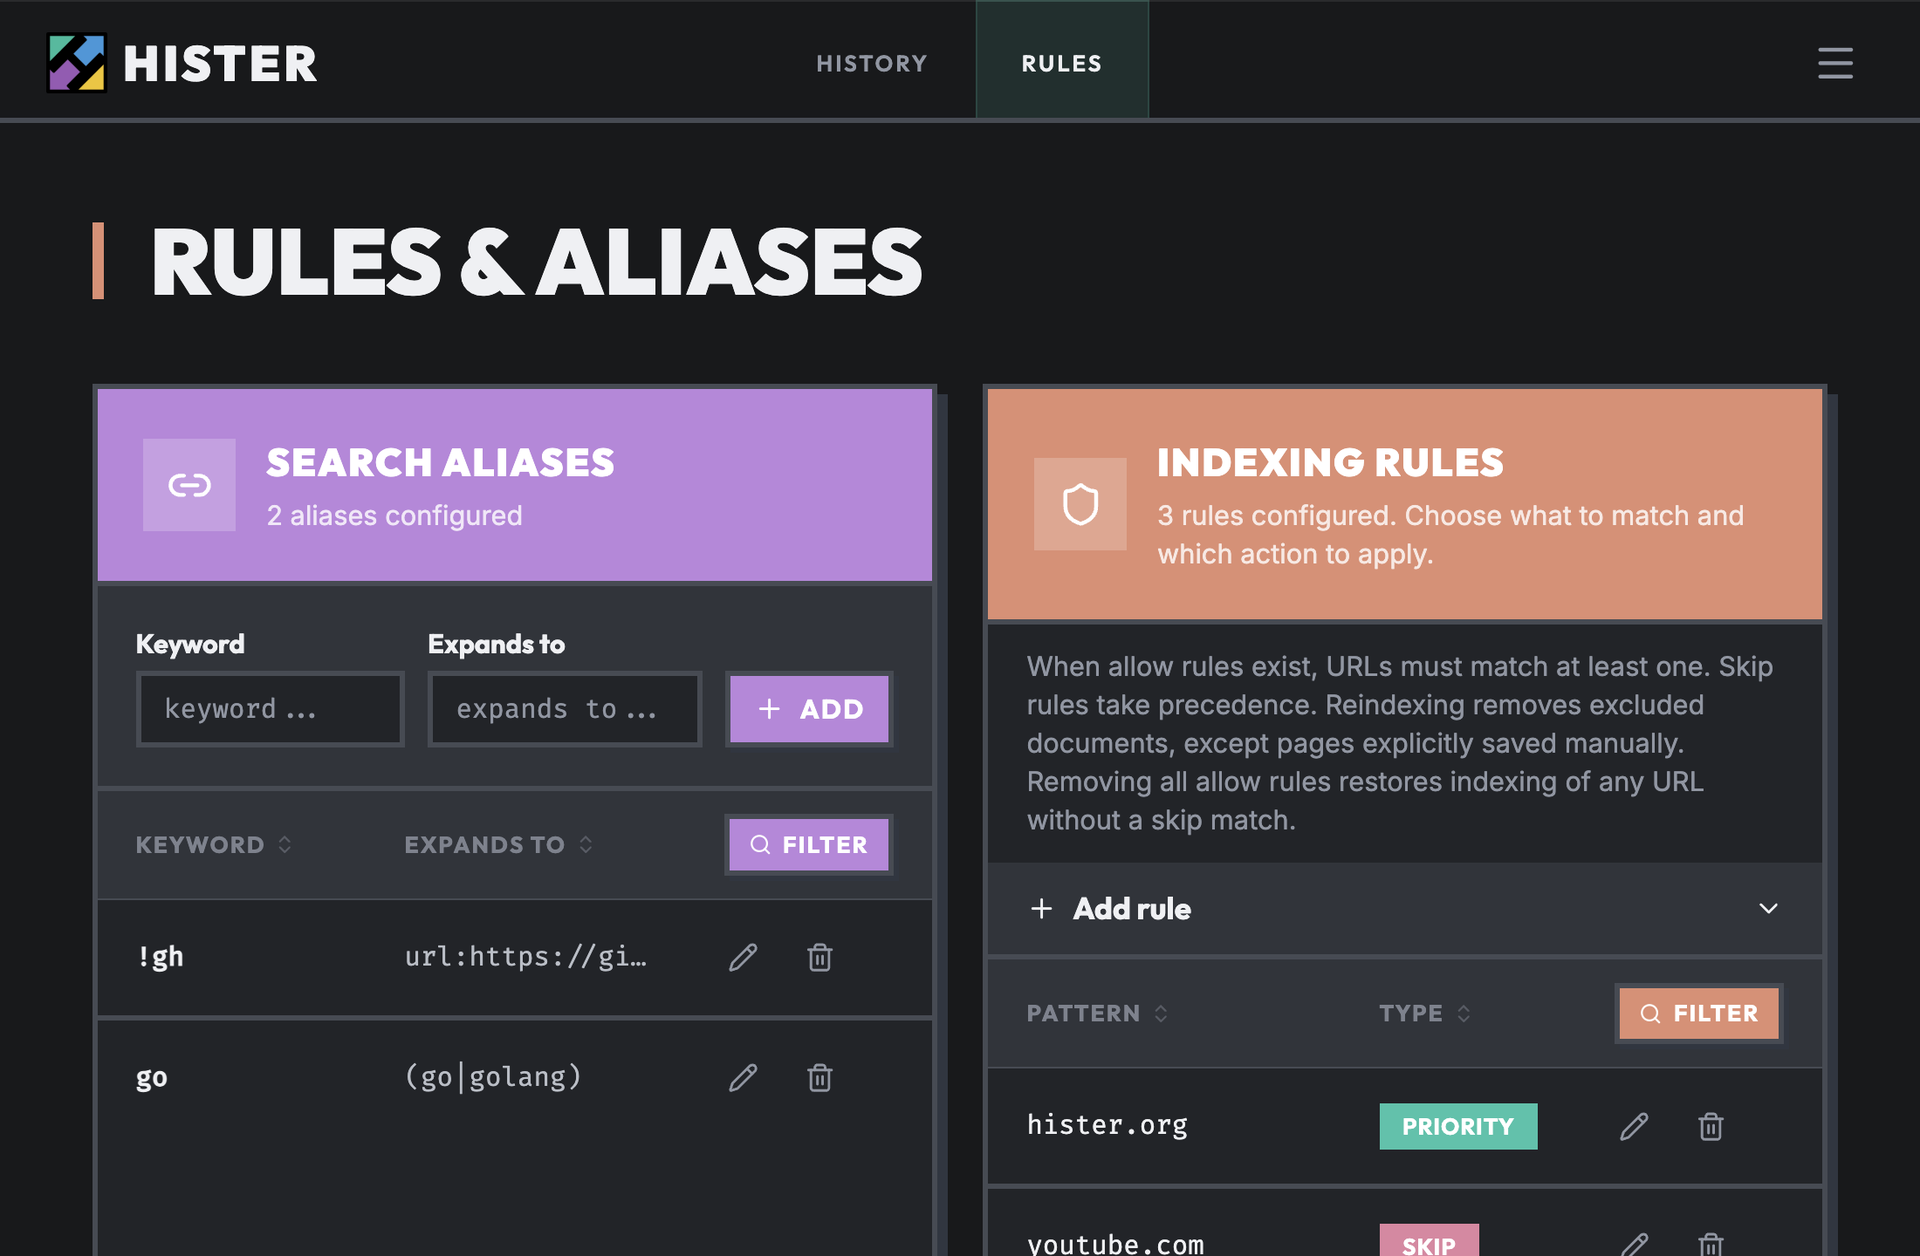1920x1256 pixels.
Task: Switch to the History tab
Action: click(872, 63)
